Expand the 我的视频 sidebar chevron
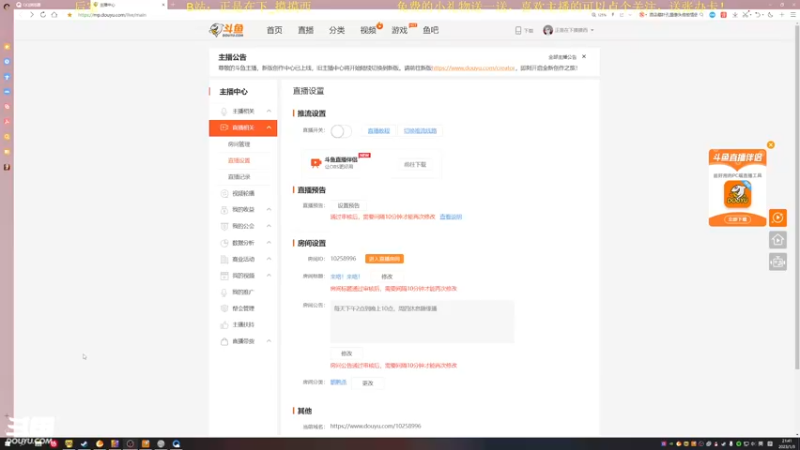800x450 pixels. (269, 276)
